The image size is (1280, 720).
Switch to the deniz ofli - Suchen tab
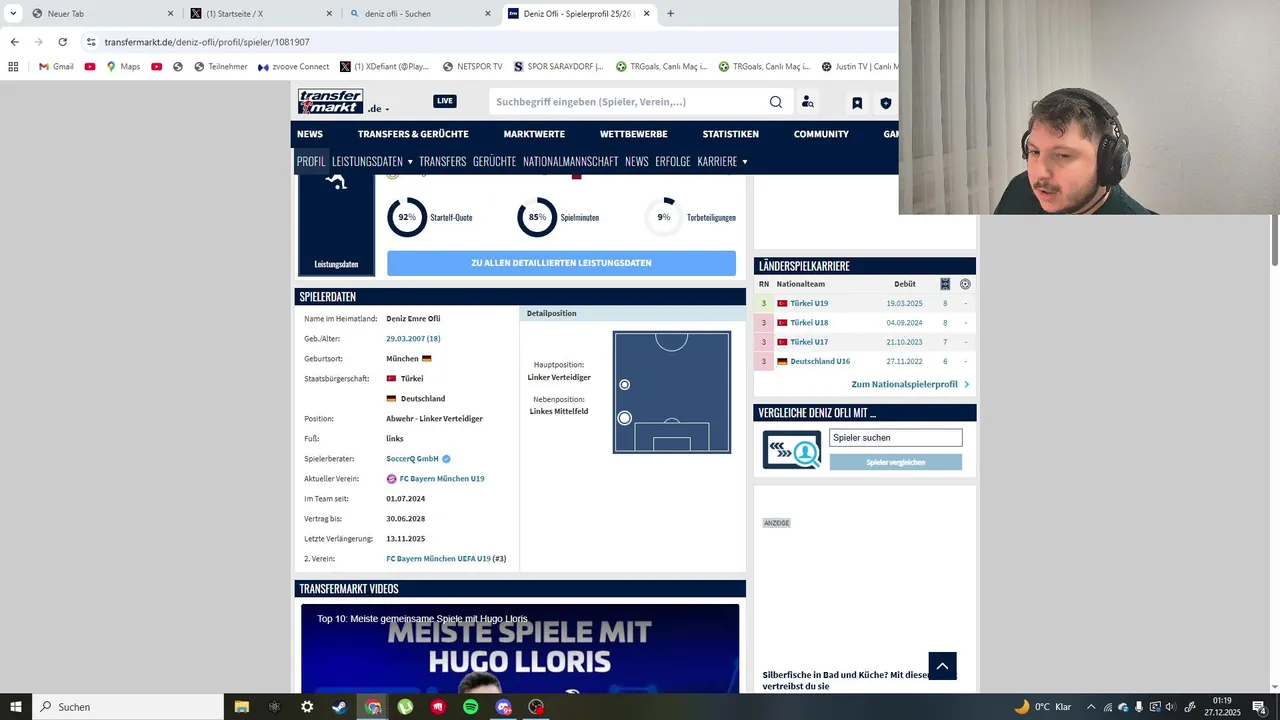click(x=421, y=14)
